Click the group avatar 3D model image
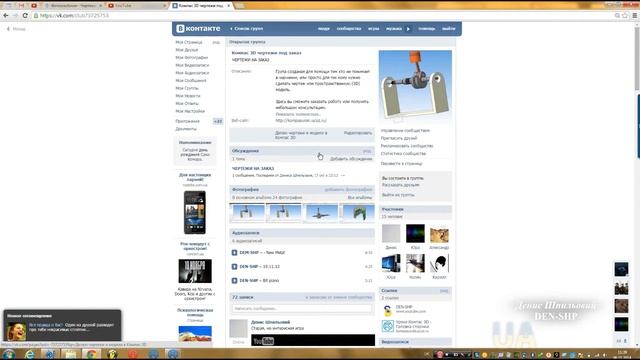The image size is (640, 360). (415, 86)
